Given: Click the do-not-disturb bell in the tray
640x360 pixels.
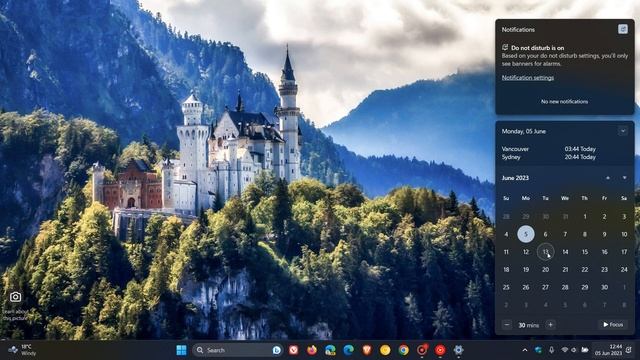Looking at the screenshot, I should [x=629, y=350].
